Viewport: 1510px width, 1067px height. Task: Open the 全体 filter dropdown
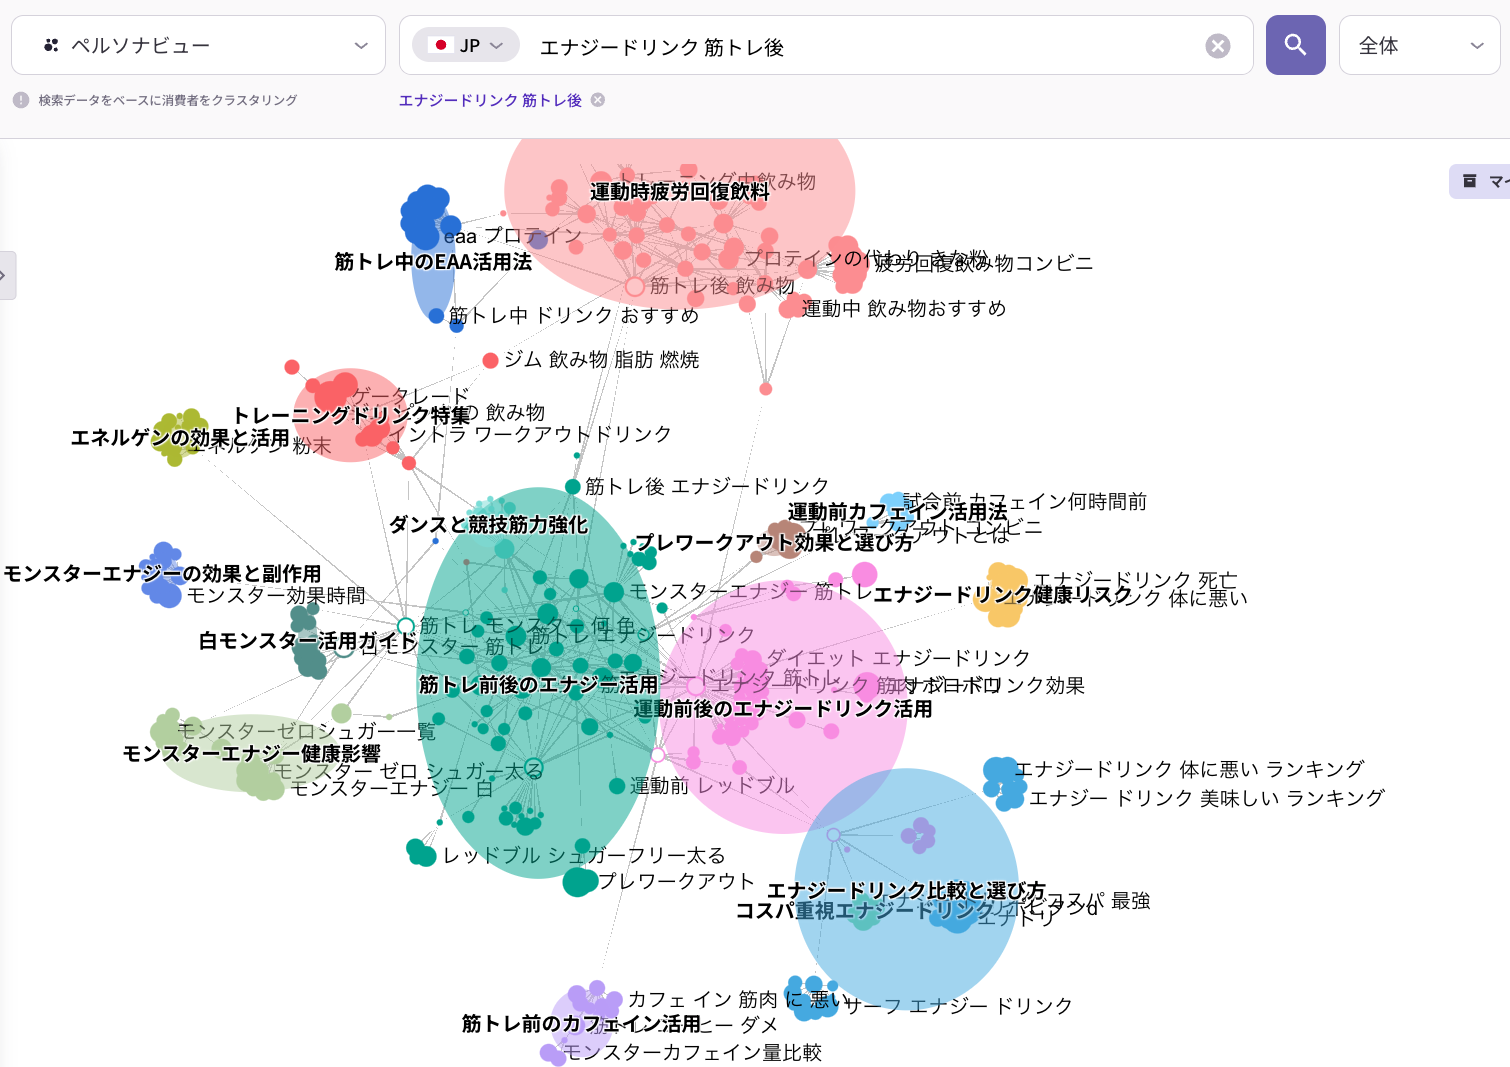tap(1420, 45)
